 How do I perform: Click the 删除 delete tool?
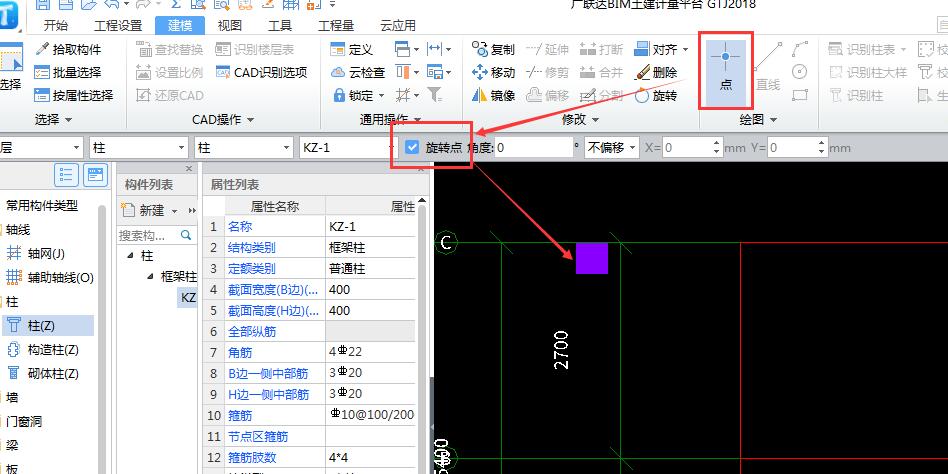[x=656, y=73]
